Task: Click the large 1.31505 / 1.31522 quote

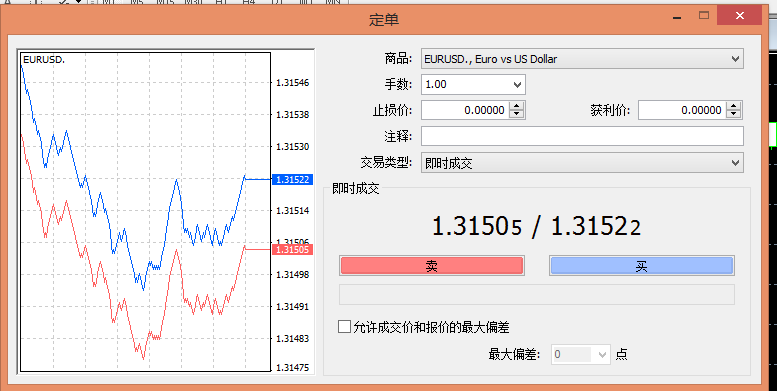Action: [x=537, y=227]
